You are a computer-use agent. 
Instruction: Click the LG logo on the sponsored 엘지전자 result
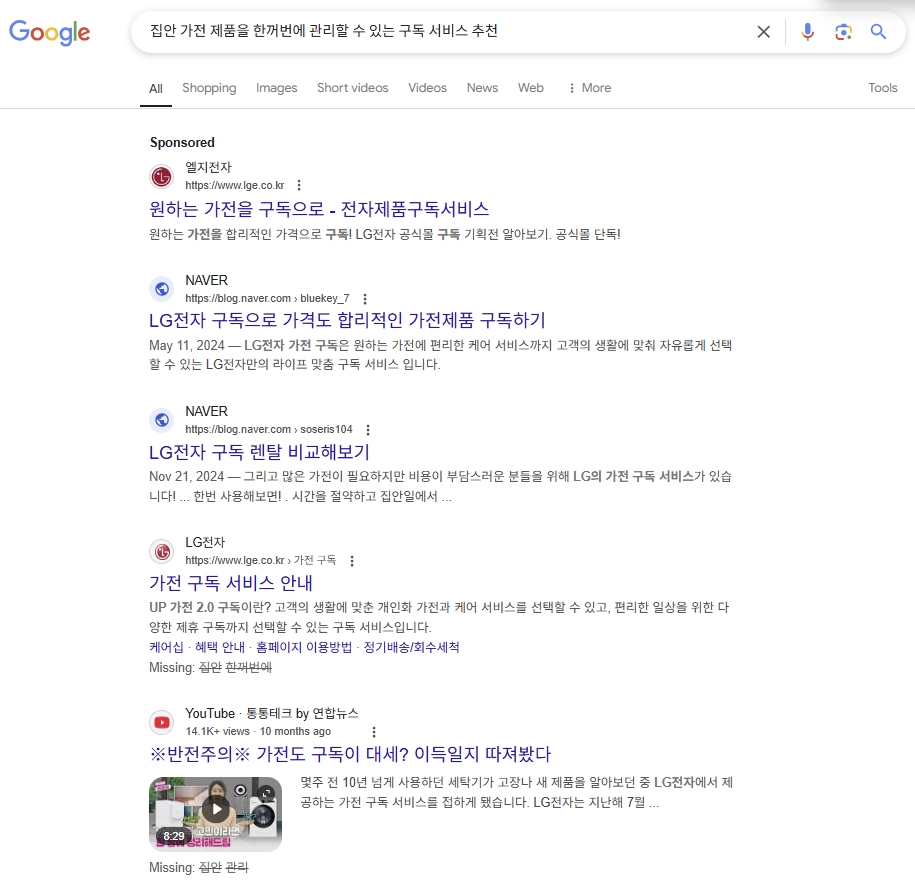point(162,176)
